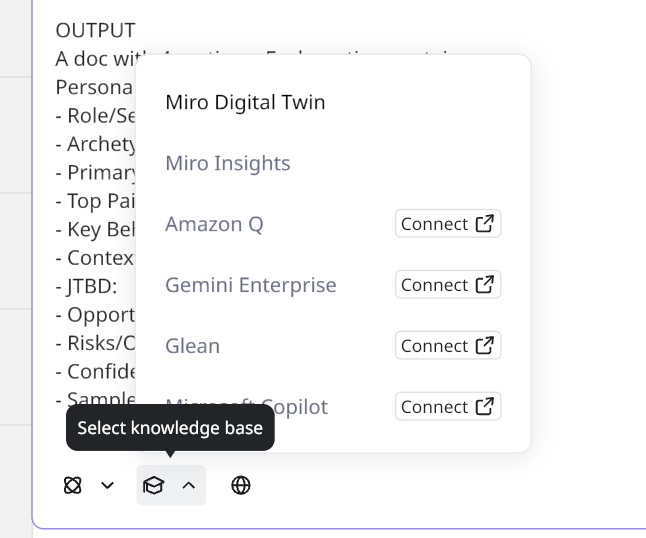Click external-link icon beside Gemini Enterprise

(485, 285)
